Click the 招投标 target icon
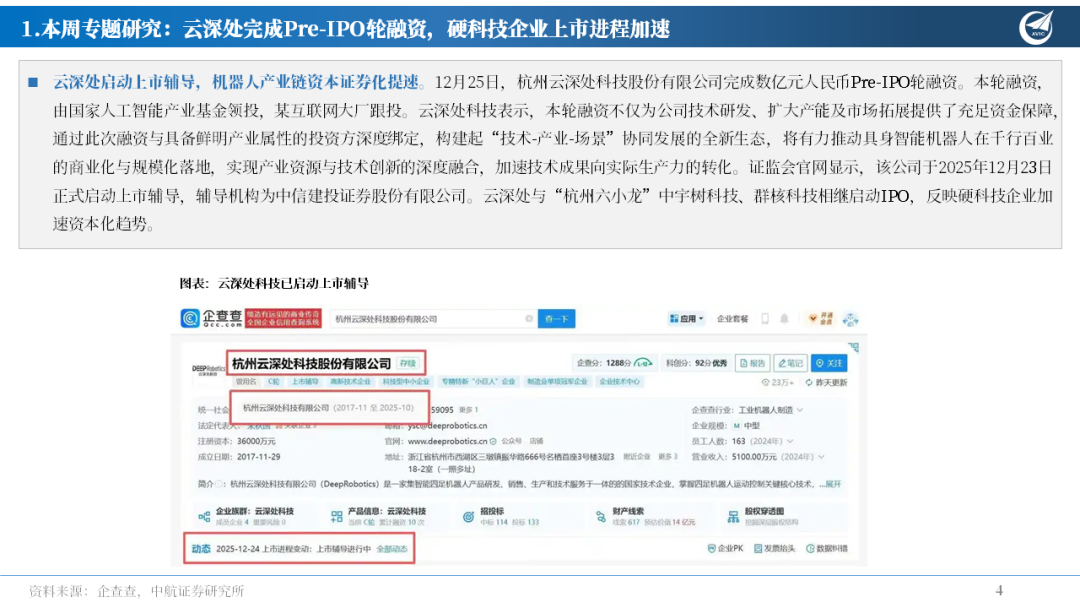 [468, 516]
